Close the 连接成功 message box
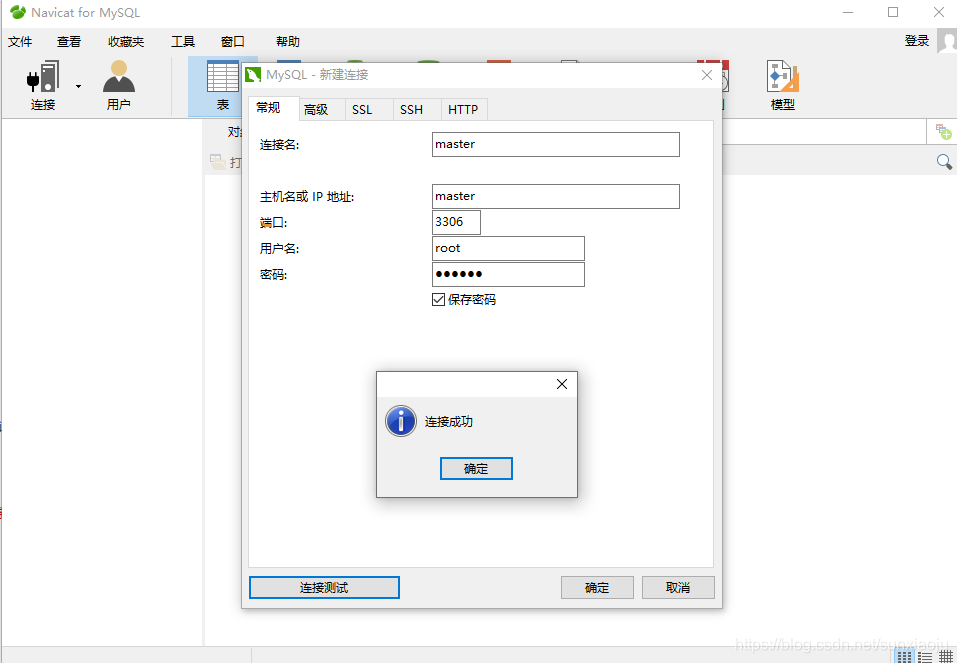Image resolution: width=957 pixels, height=663 pixels. (x=562, y=384)
